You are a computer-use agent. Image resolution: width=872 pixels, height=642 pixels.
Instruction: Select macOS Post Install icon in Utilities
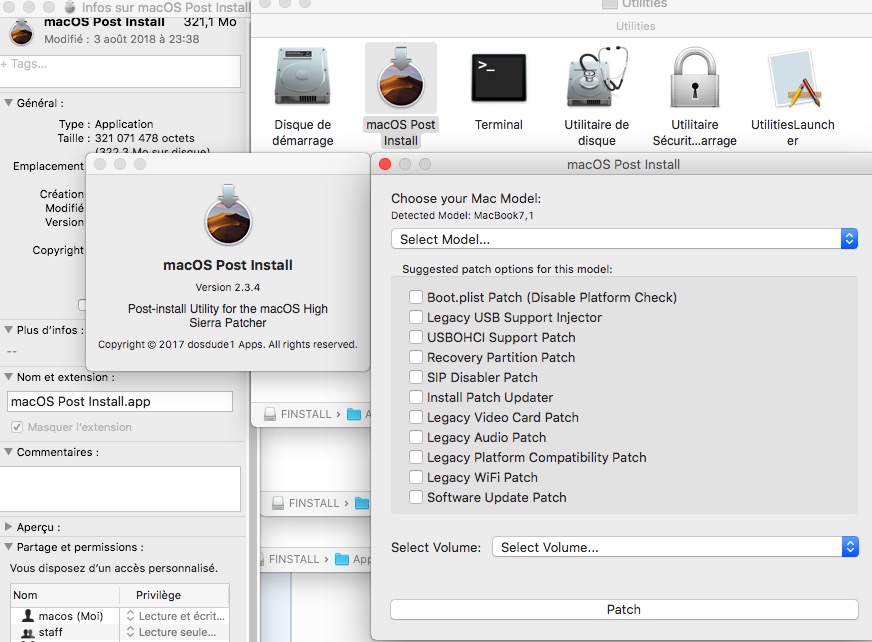400,78
